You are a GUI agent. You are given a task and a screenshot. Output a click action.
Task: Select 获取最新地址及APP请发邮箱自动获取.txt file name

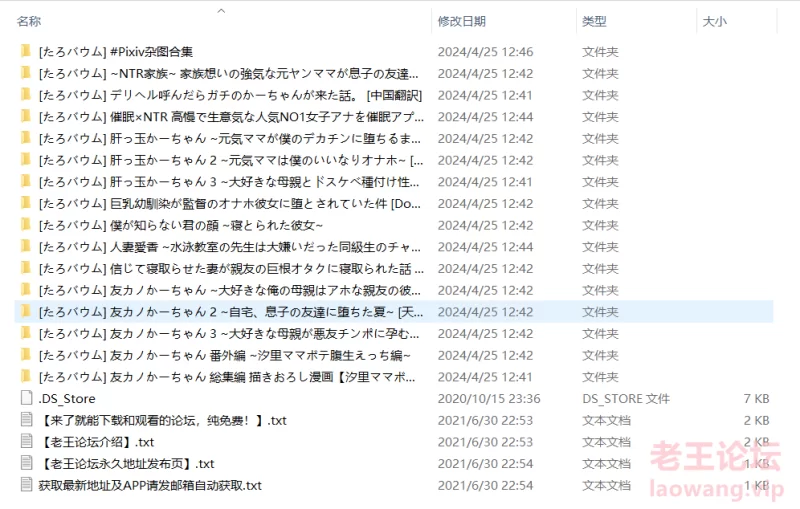(x=150, y=485)
